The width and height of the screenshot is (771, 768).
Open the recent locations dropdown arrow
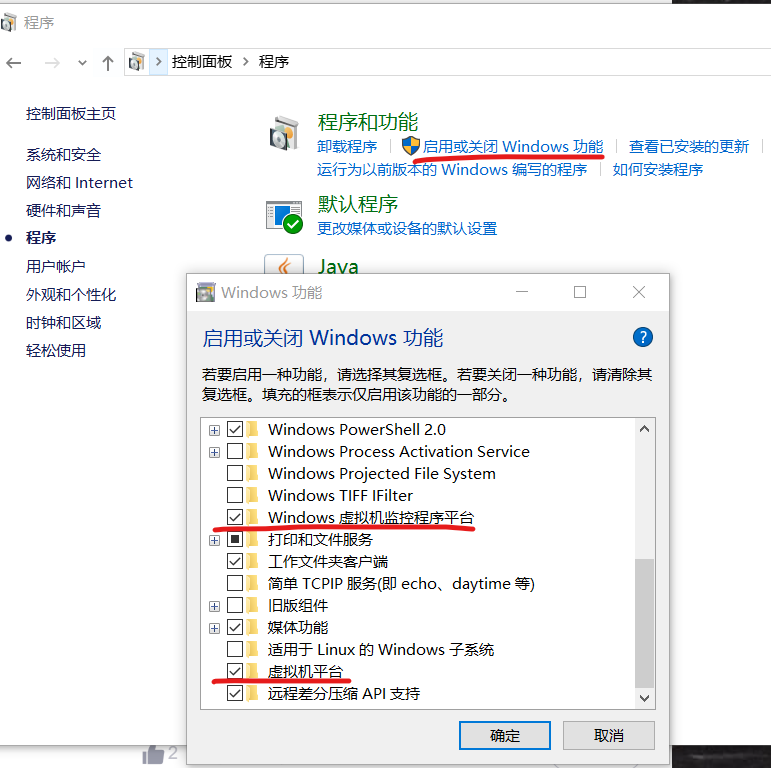pos(82,62)
